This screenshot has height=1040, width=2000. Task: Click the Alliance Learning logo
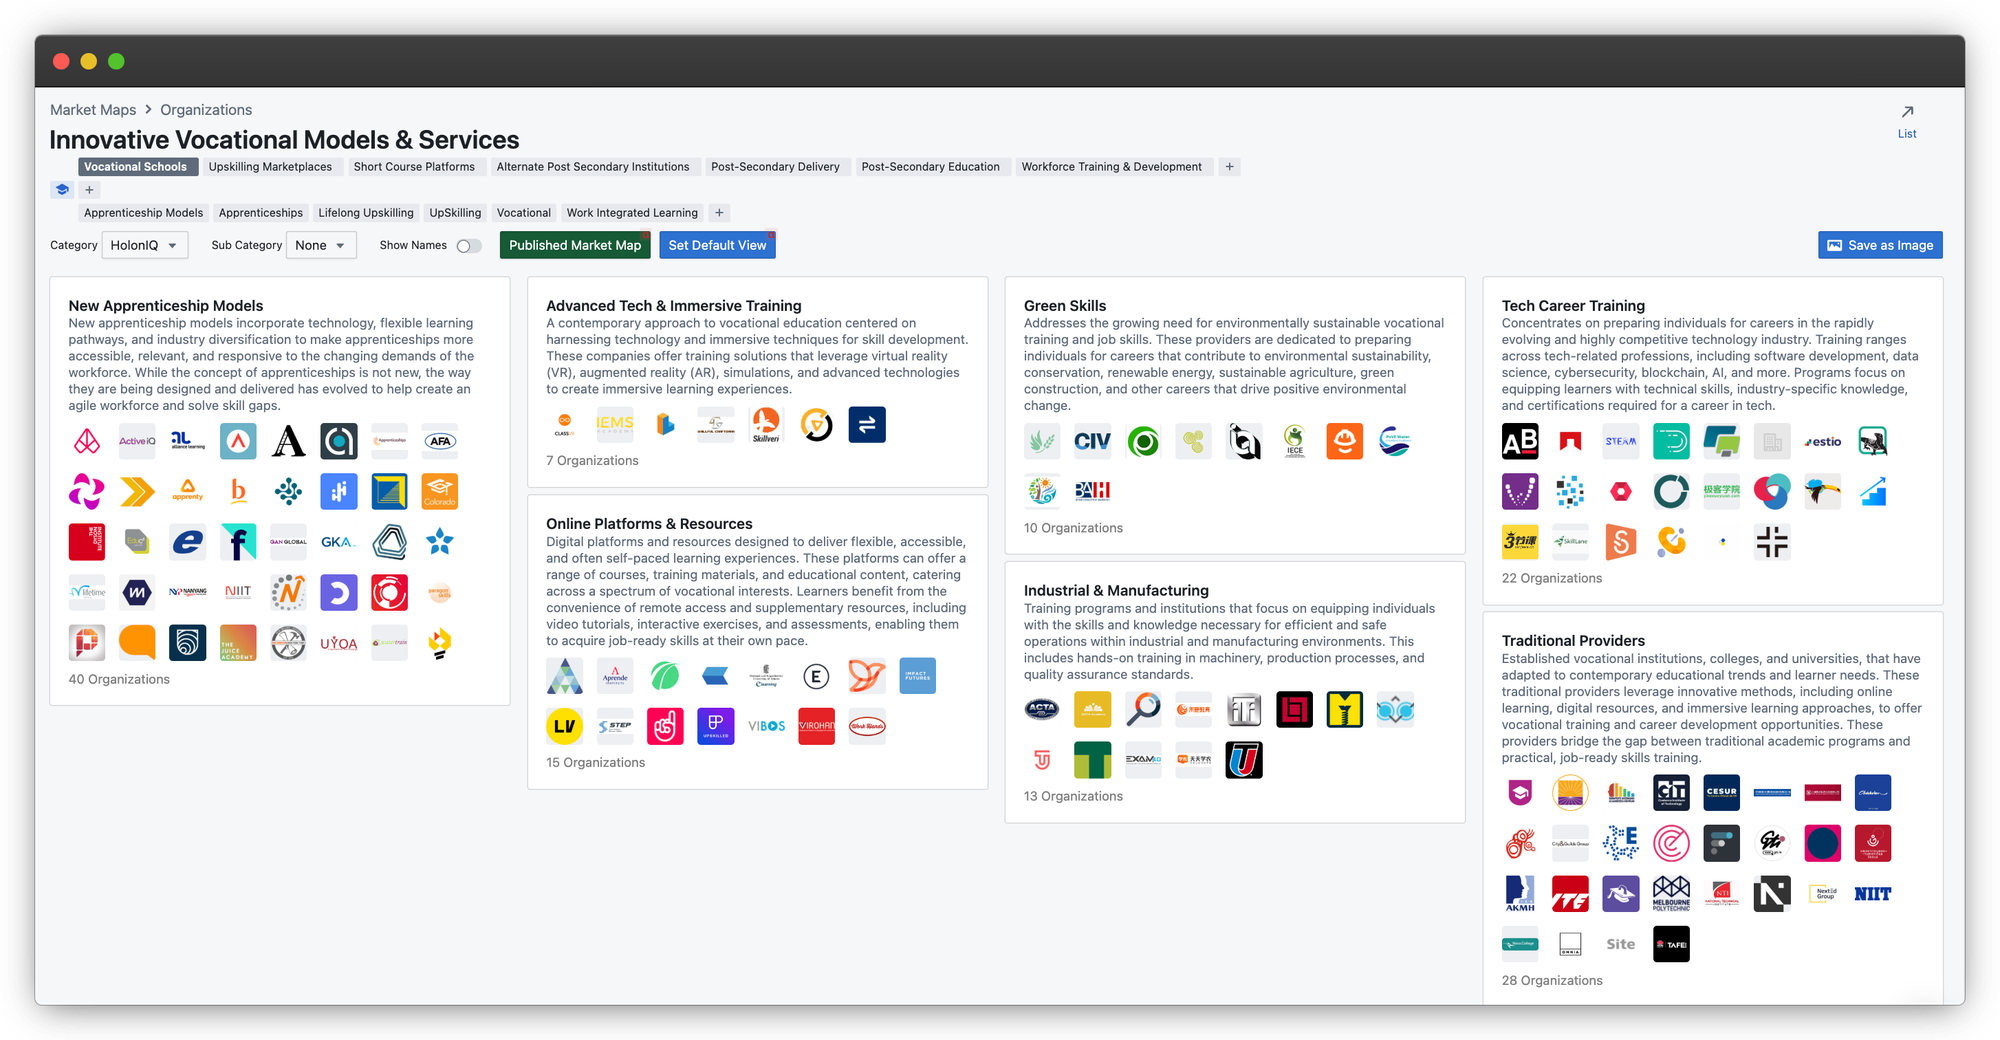pyautogui.click(x=188, y=441)
